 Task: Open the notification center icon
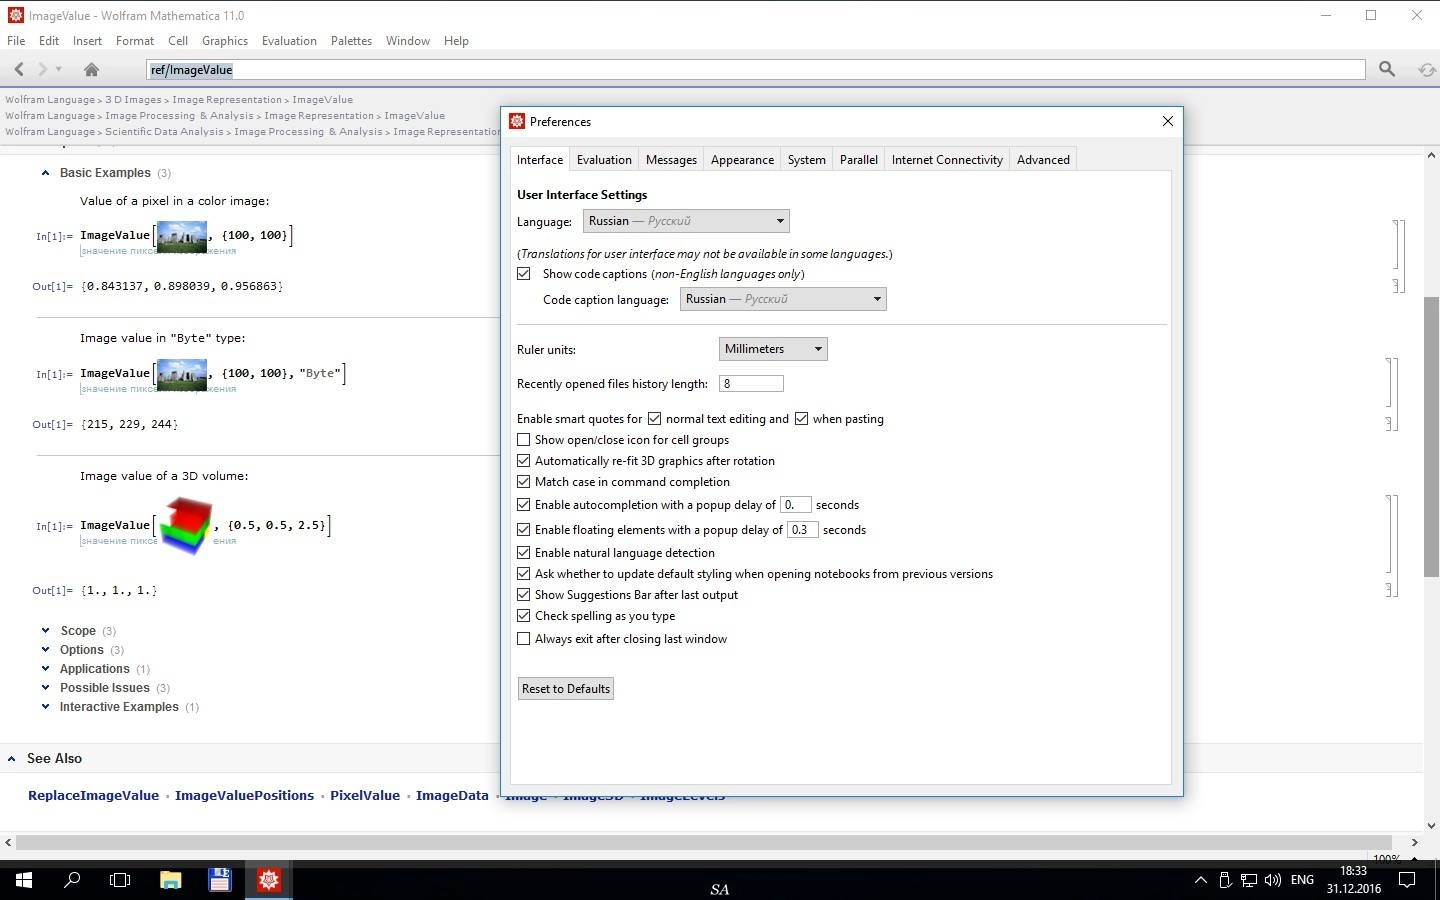tap(1406, 880)
